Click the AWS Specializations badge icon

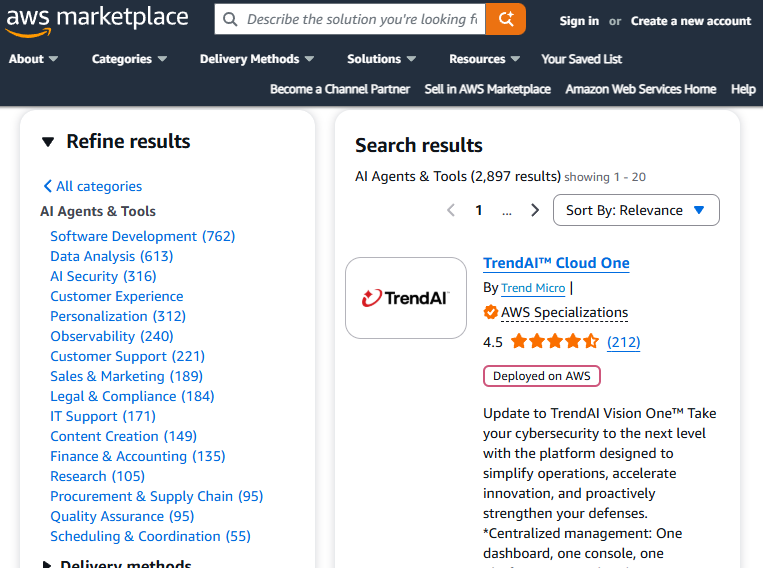(491, 312)
